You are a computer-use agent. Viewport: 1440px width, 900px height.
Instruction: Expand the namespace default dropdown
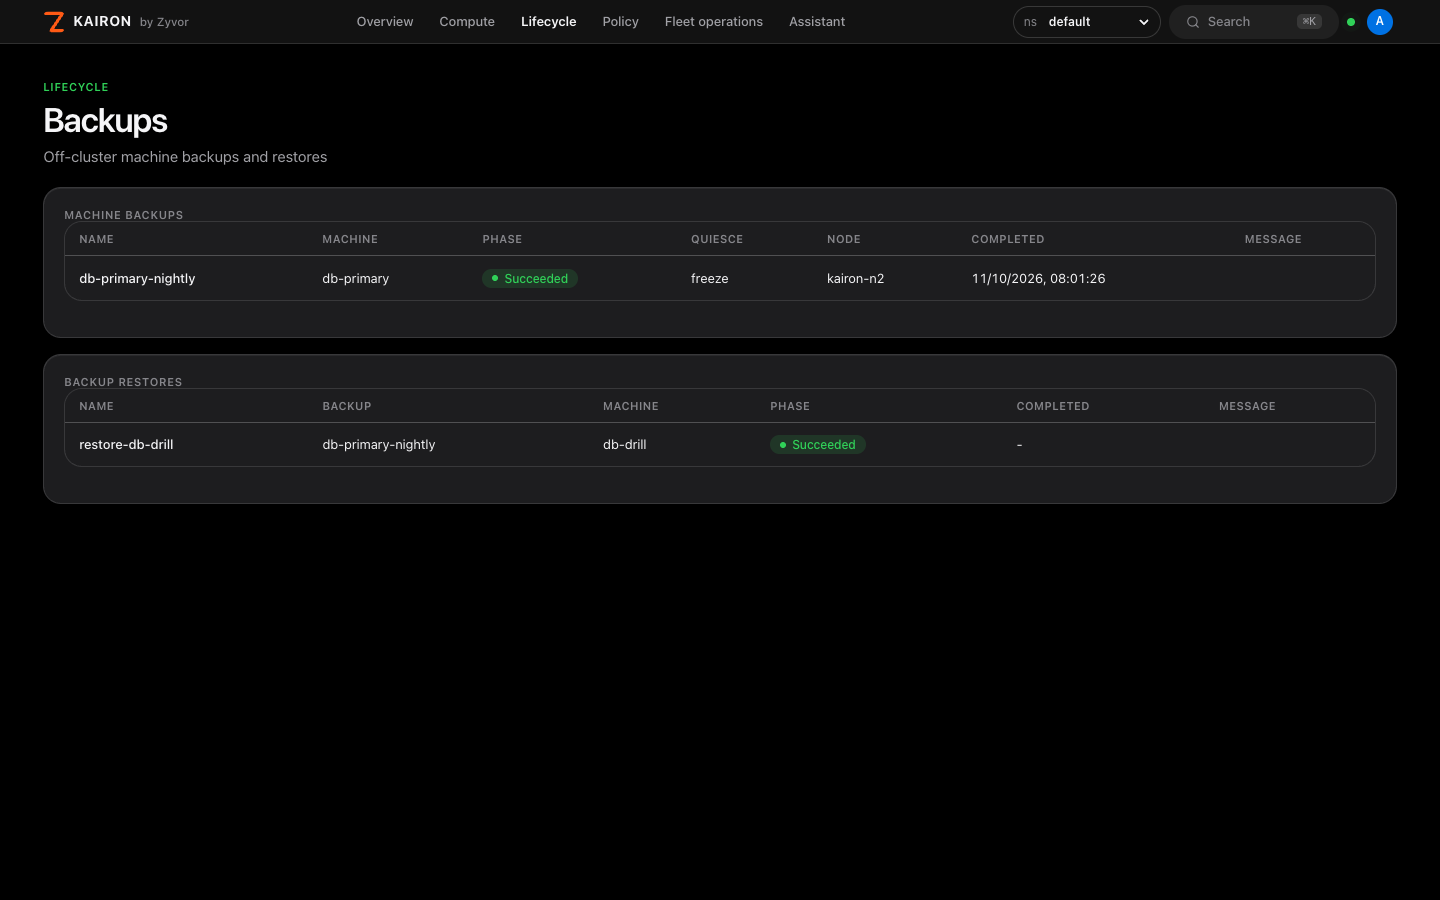coord(1086,22)
